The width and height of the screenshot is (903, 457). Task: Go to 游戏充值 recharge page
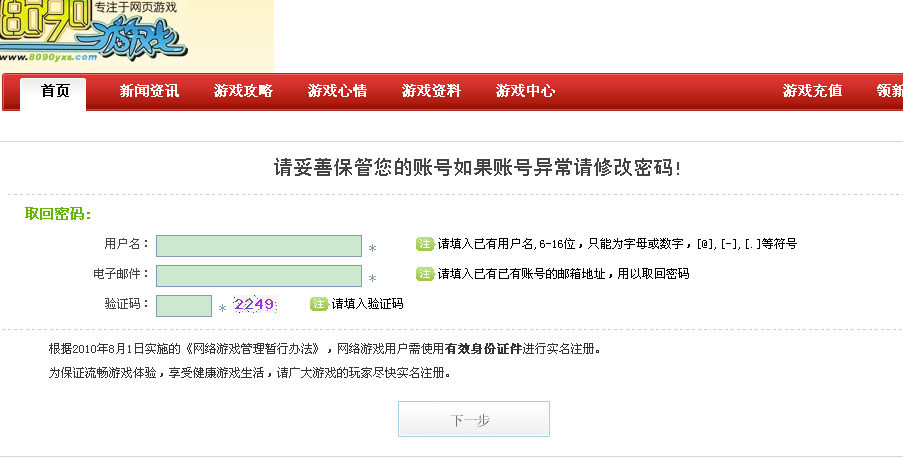pos(812,92)
